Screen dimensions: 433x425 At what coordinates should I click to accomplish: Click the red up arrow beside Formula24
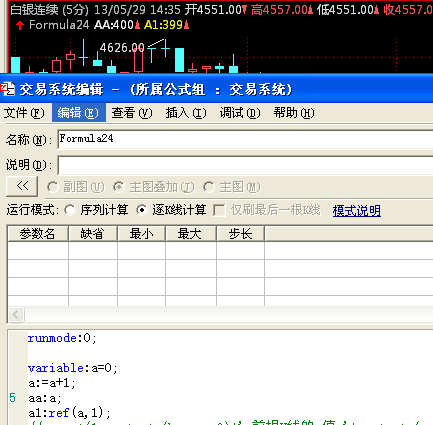[20, 25]
